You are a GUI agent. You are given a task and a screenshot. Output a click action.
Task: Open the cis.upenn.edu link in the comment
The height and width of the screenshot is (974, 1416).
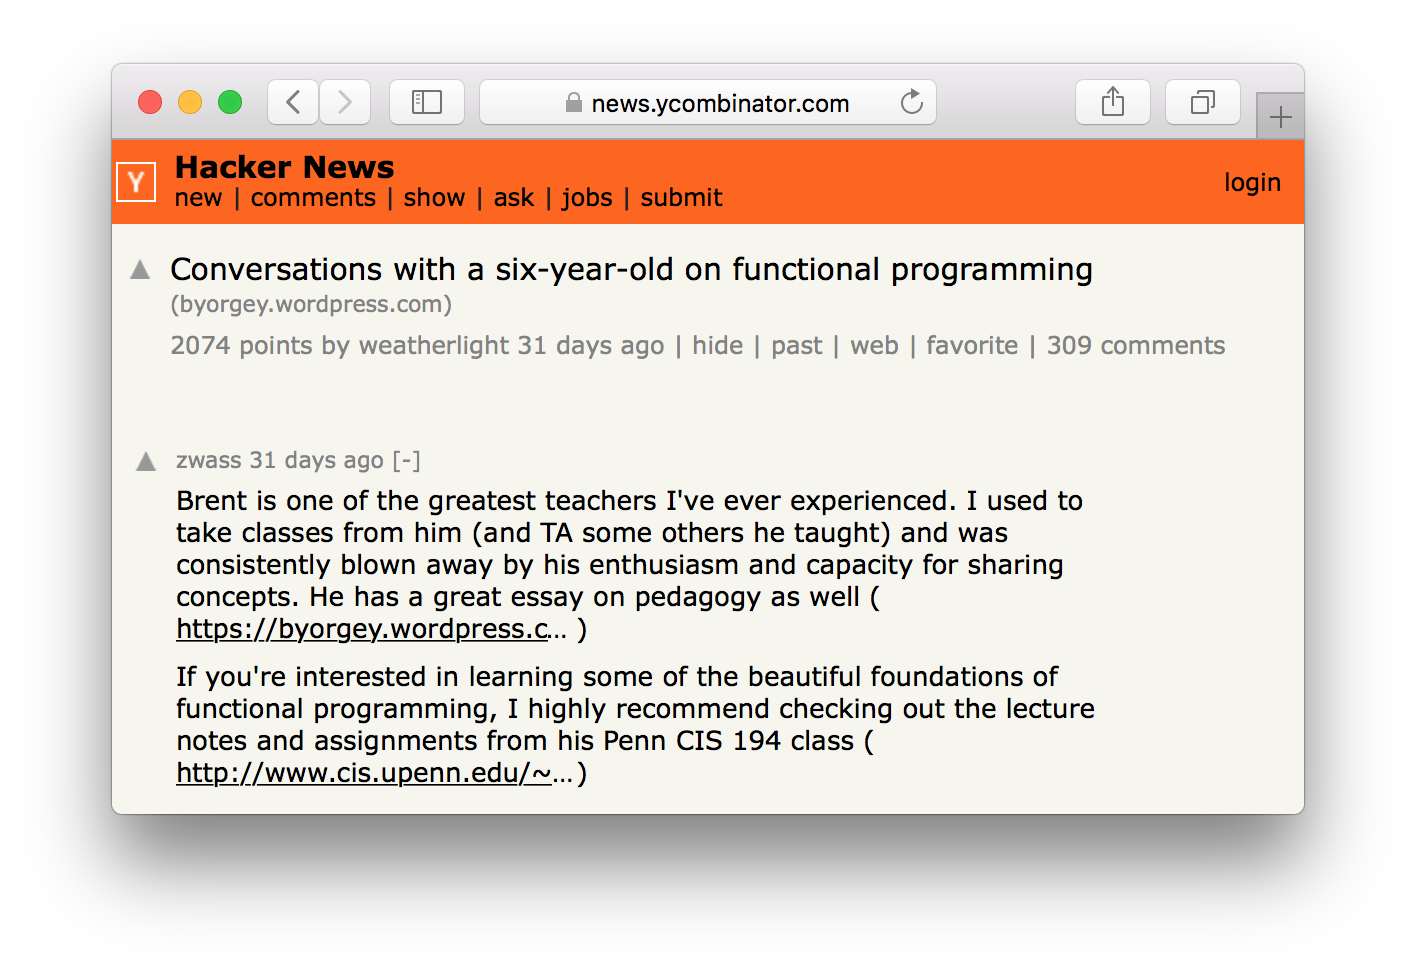coord(364,773)
